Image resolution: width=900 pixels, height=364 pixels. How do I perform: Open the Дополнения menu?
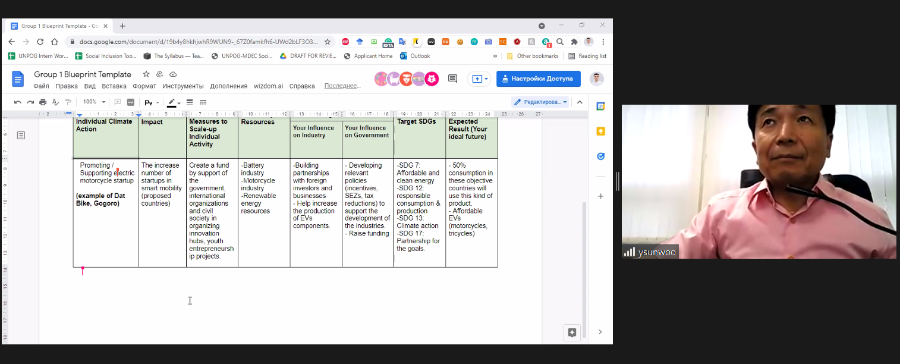click(228, 86)
